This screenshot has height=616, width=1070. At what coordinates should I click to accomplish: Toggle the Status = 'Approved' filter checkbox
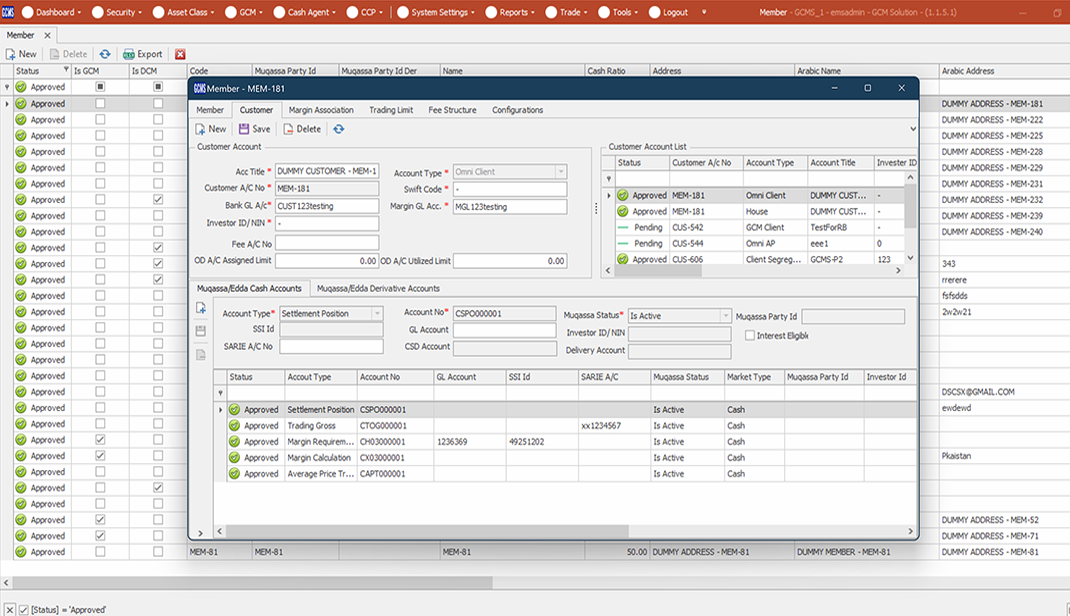23,610
